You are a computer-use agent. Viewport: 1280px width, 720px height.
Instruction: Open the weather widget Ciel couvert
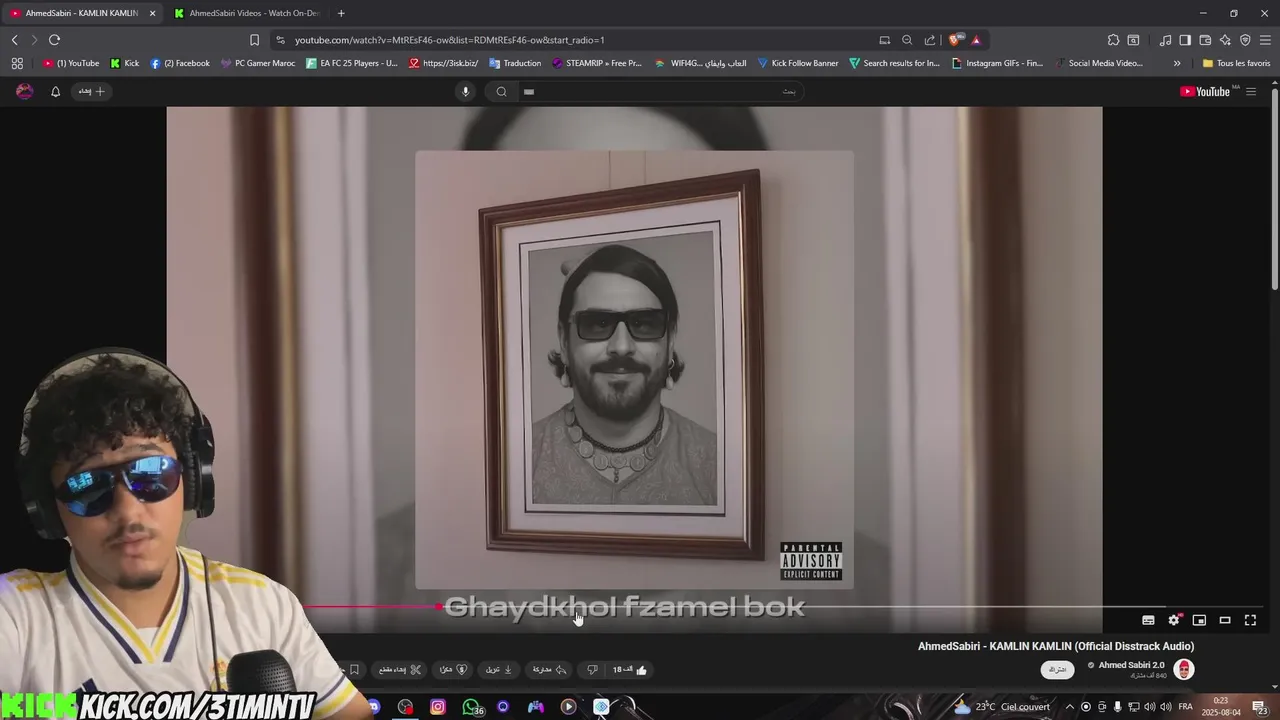1001,706
